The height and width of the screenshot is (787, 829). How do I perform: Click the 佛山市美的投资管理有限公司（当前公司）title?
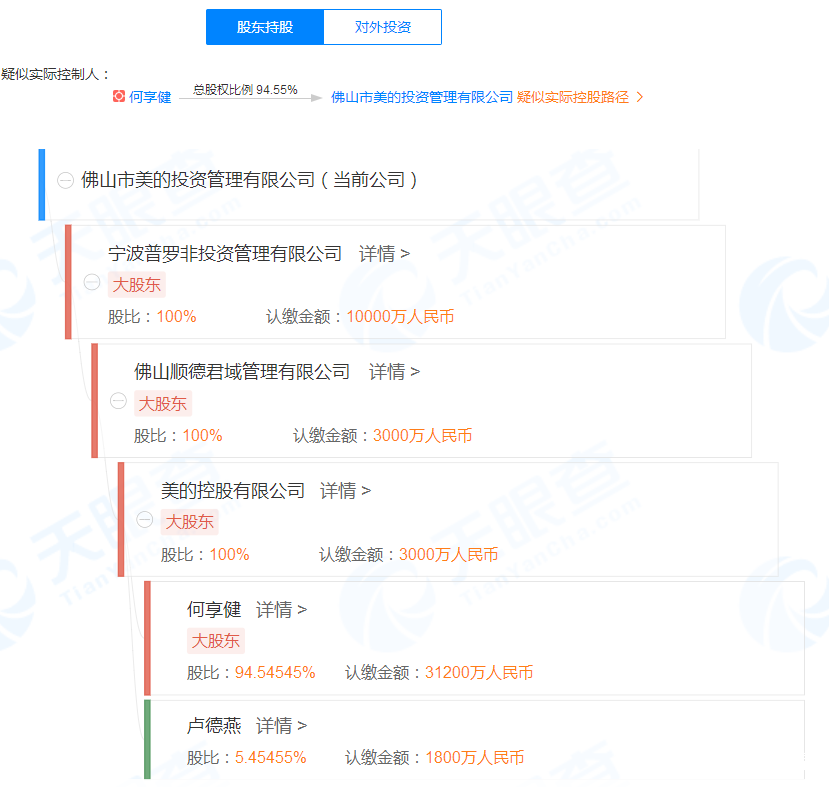click(x=249, y=180)
